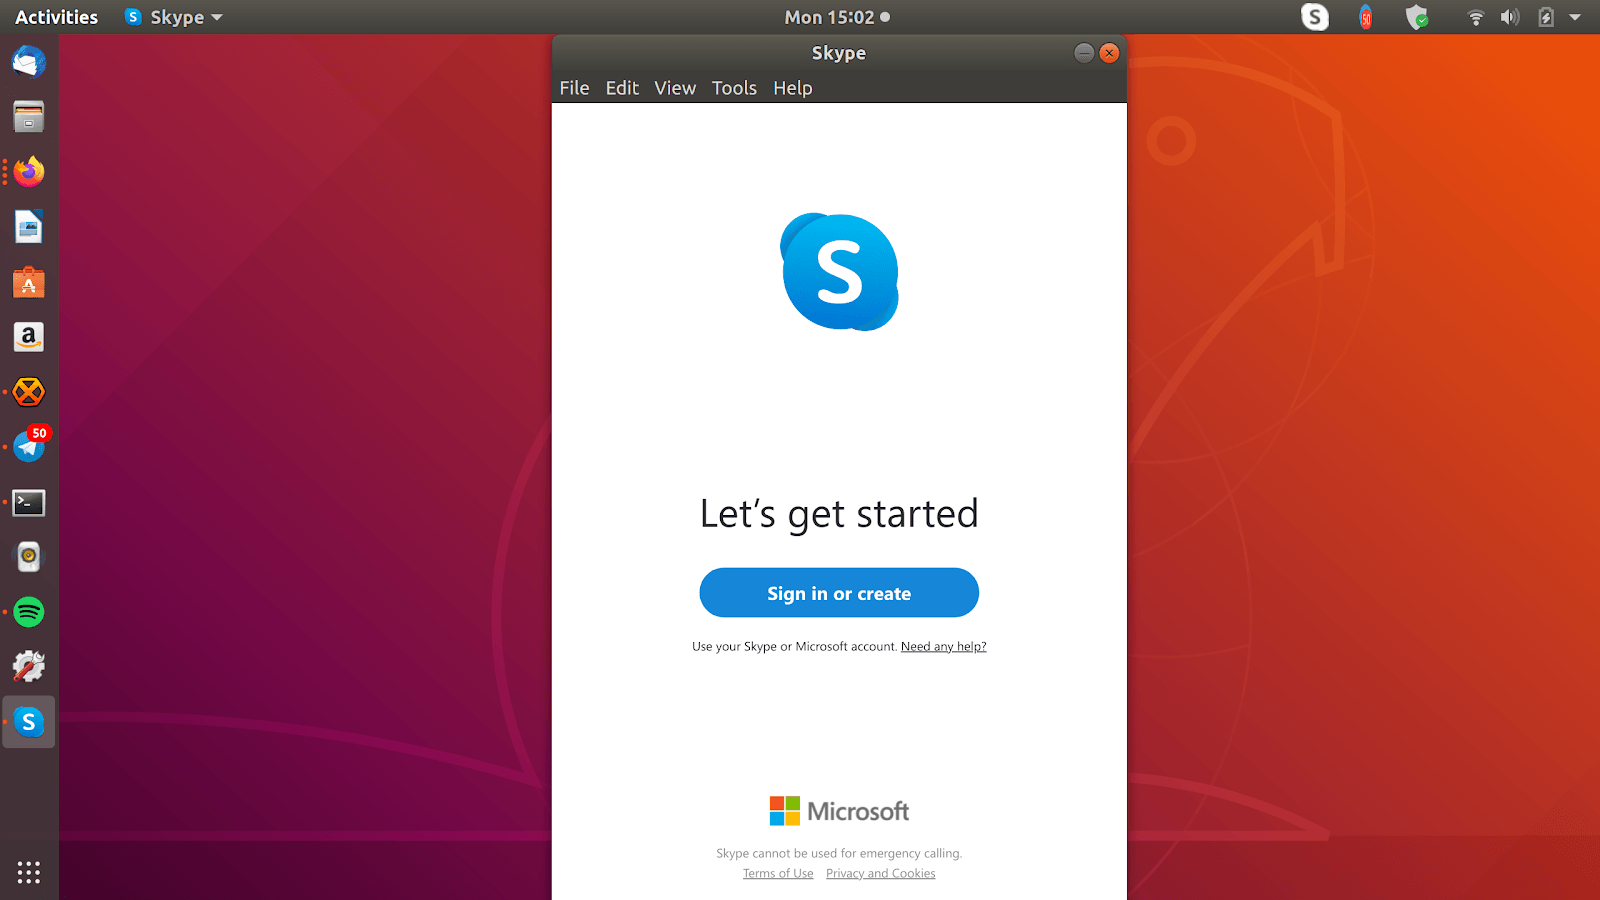This screenshot has width=1600, height=900.
Task: Open the Edit menu in Skype
Action: (622, 88)
